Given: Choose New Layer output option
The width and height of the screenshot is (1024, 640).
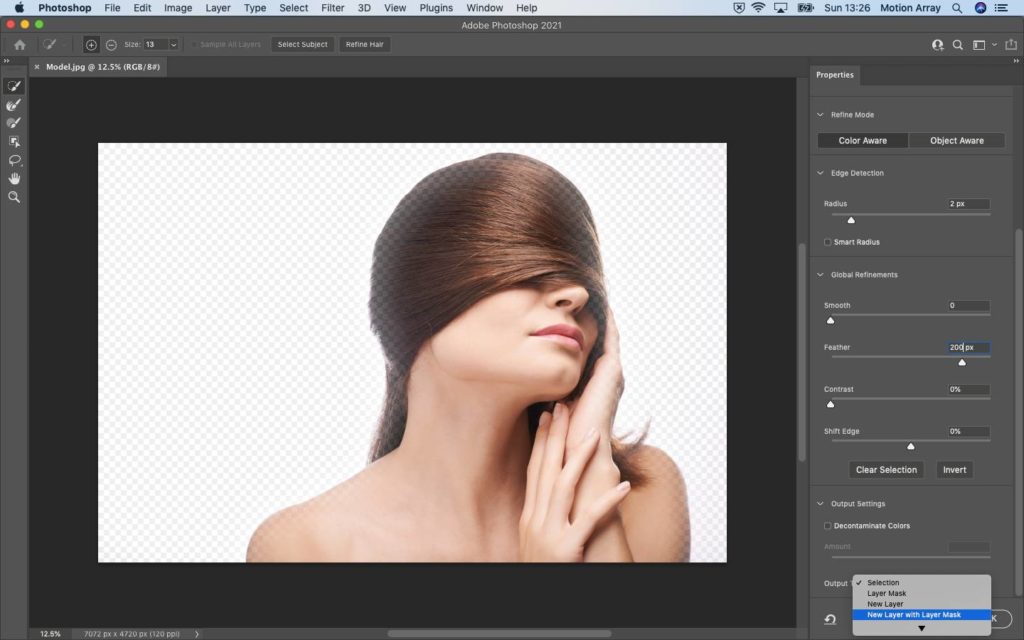Looking at the screenshot, I should coord(921,604).
